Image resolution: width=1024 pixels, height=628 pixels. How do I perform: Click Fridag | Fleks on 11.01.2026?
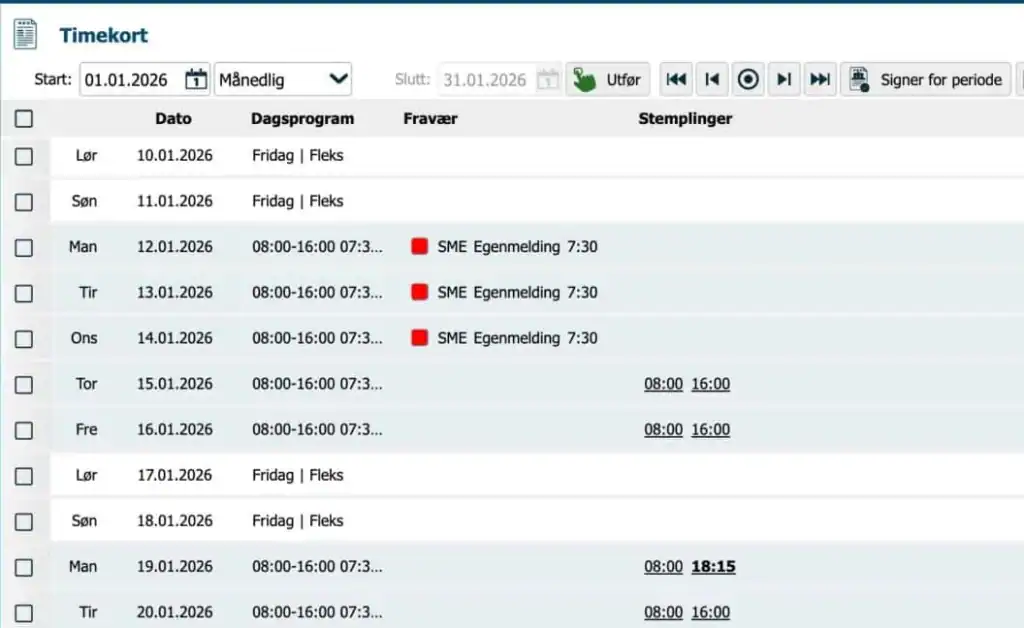click(x=298, y=201)
